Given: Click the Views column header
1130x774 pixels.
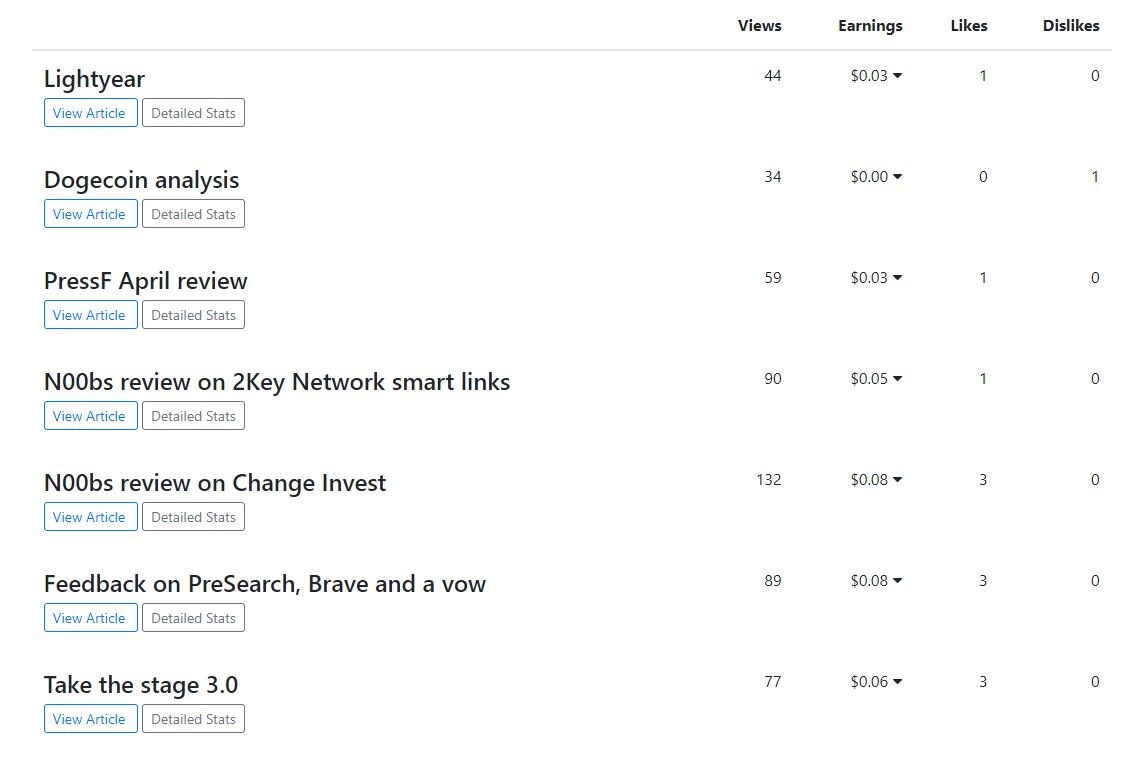Looking at the screenshot, I should point(760,26).
